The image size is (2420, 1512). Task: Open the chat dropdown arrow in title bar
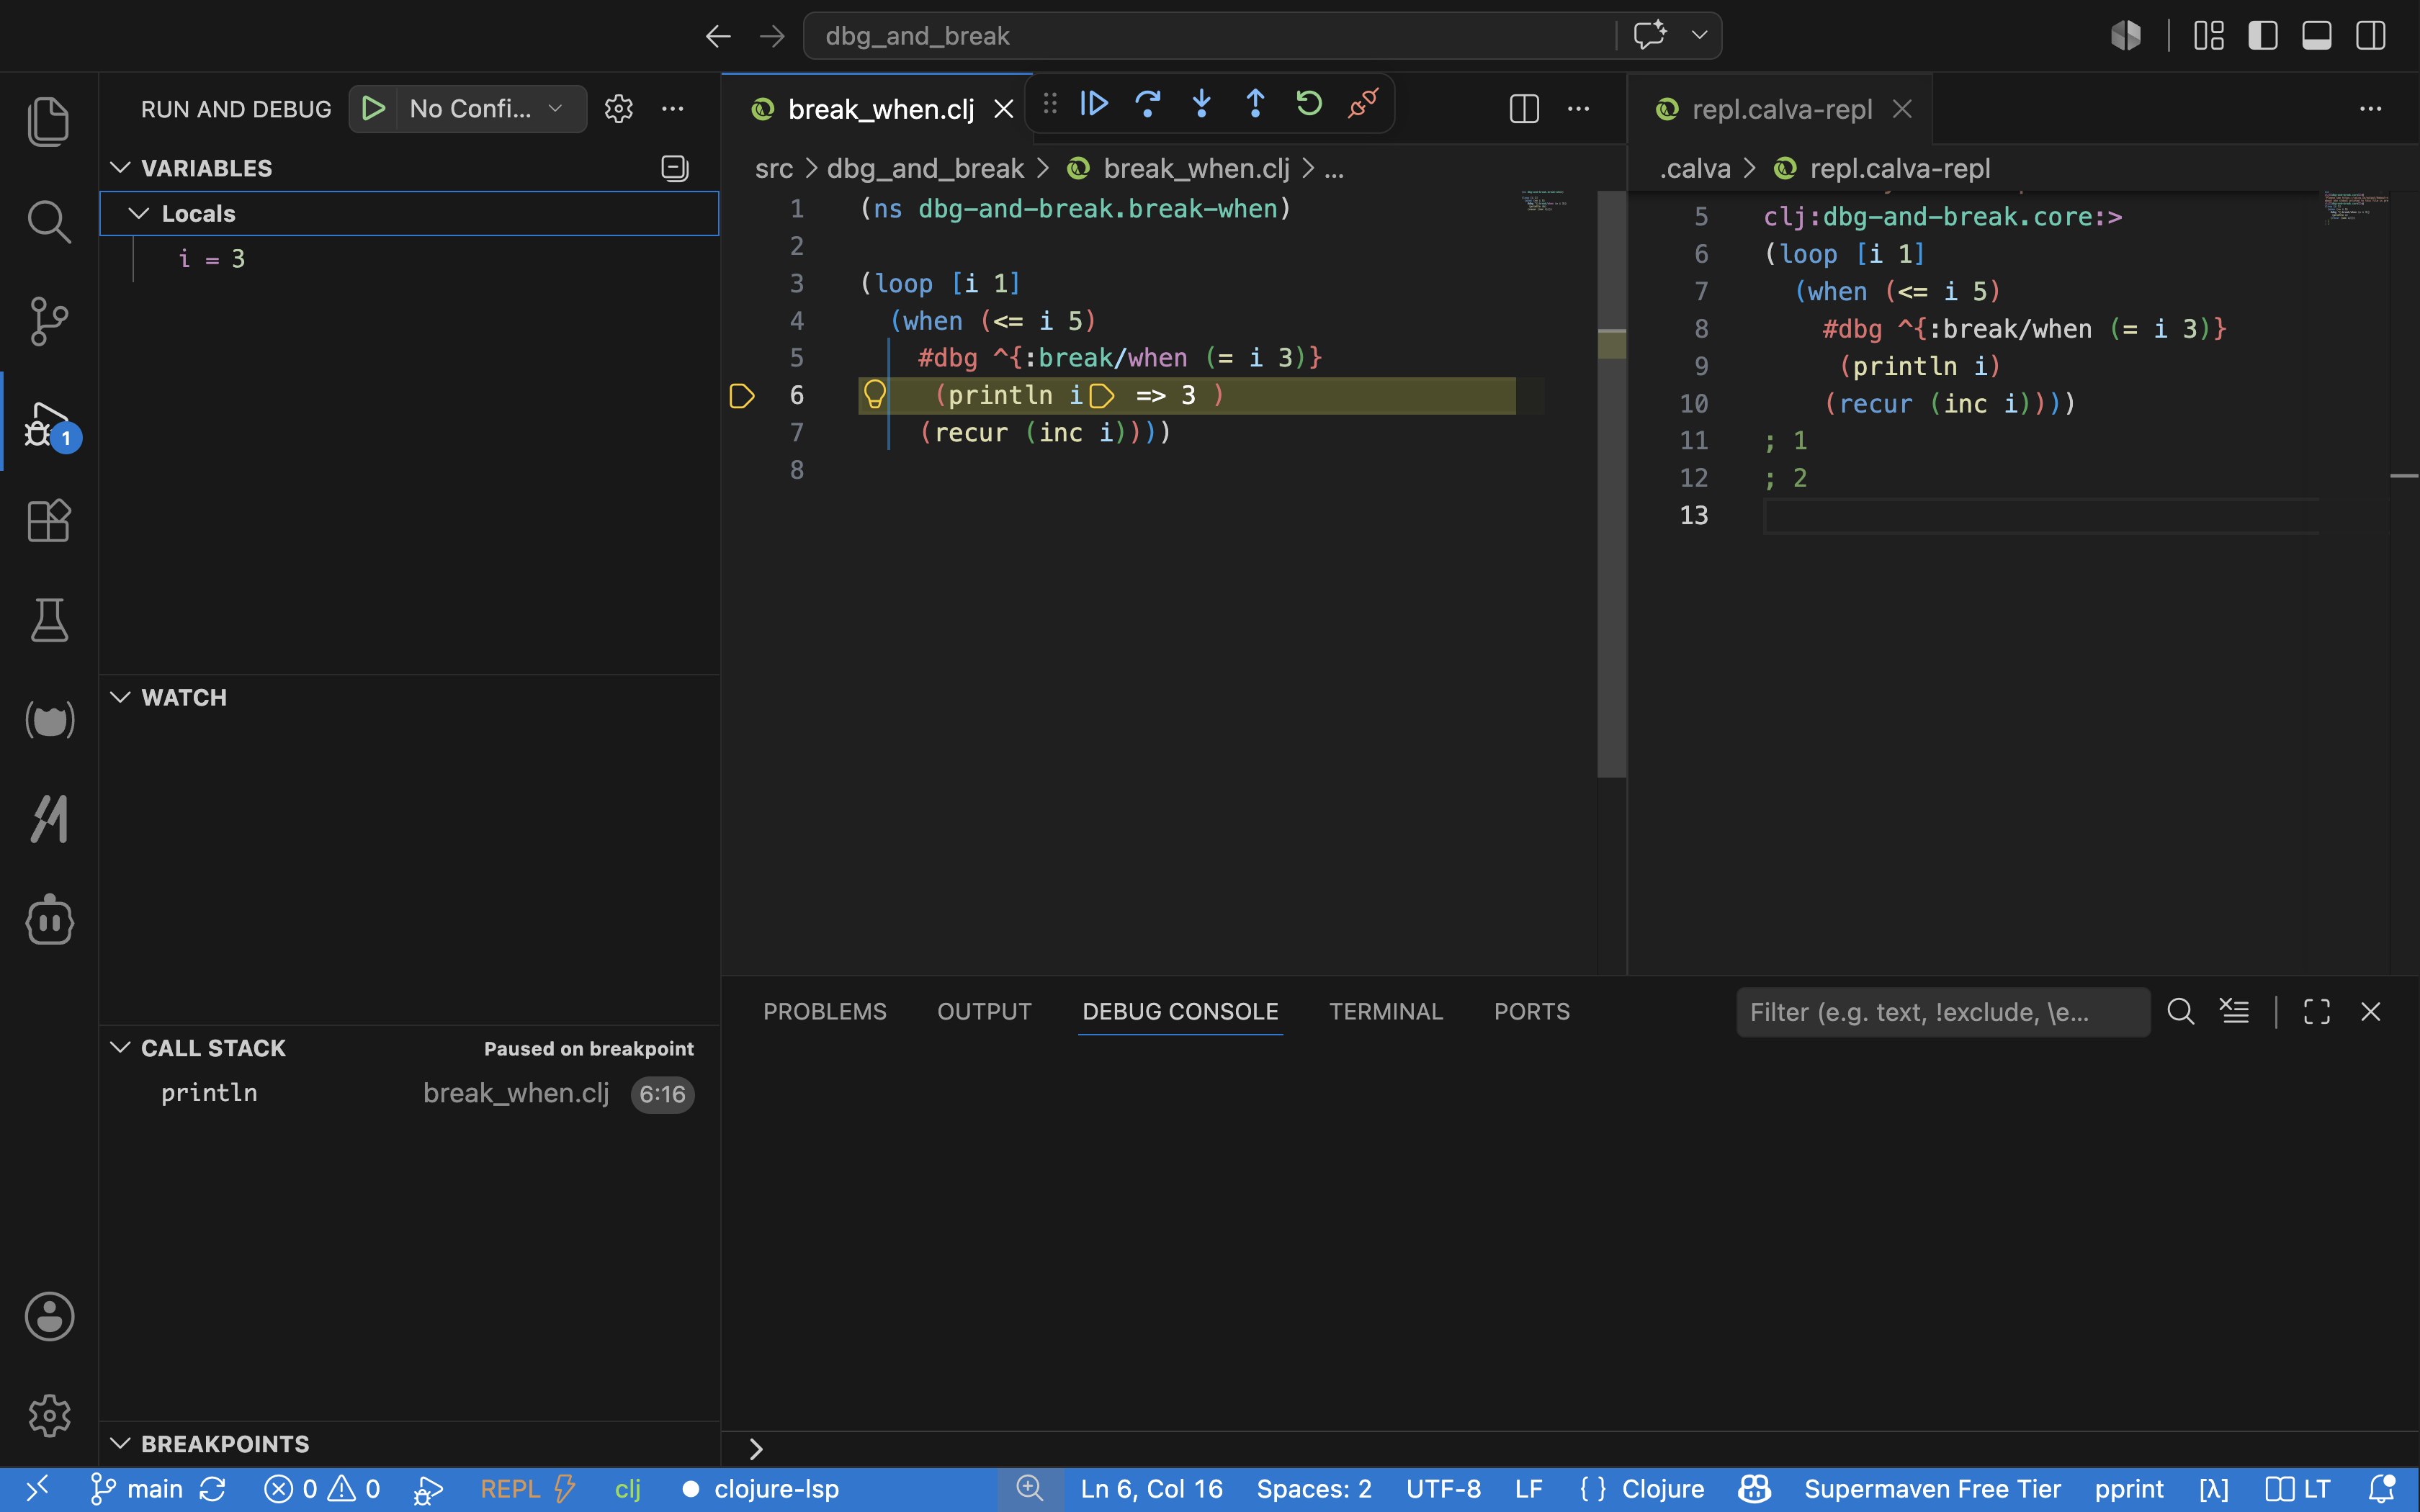pos(1699,35)
